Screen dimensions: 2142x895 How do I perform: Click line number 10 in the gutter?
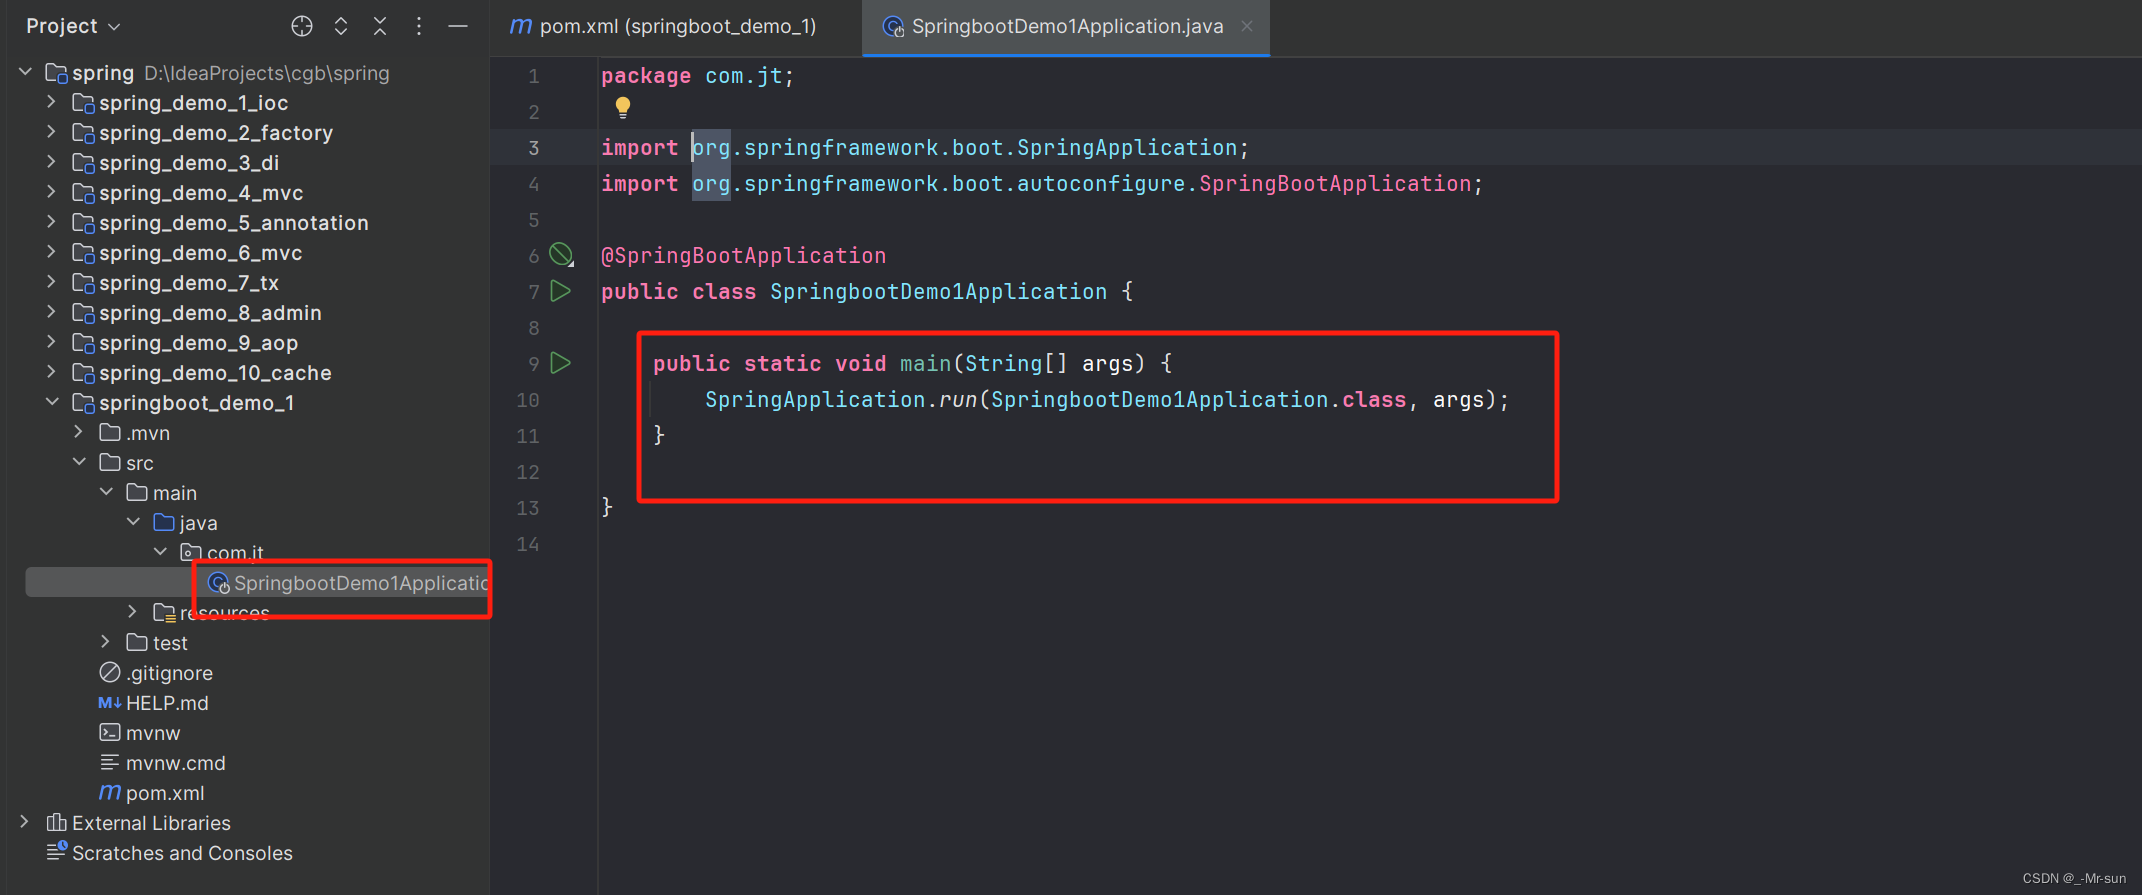[528, 400]
